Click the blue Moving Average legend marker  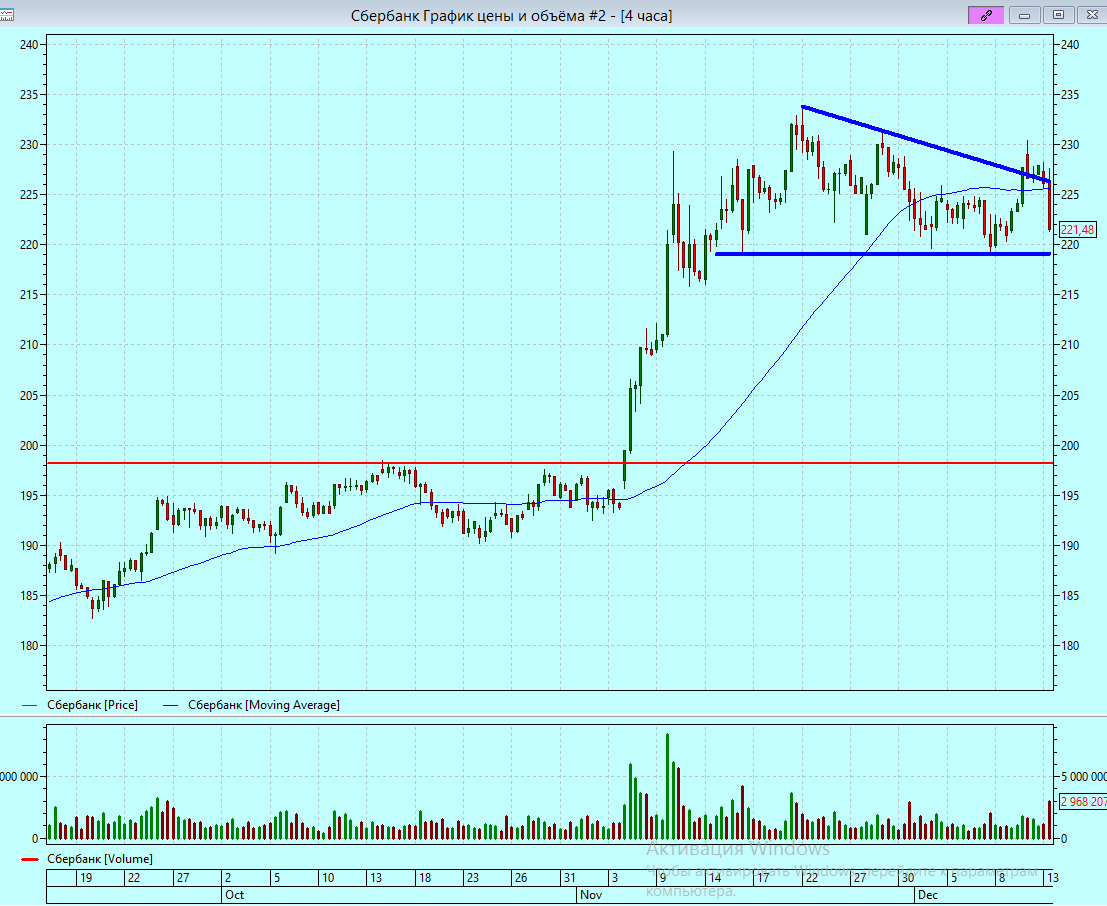tap(170, 705)
